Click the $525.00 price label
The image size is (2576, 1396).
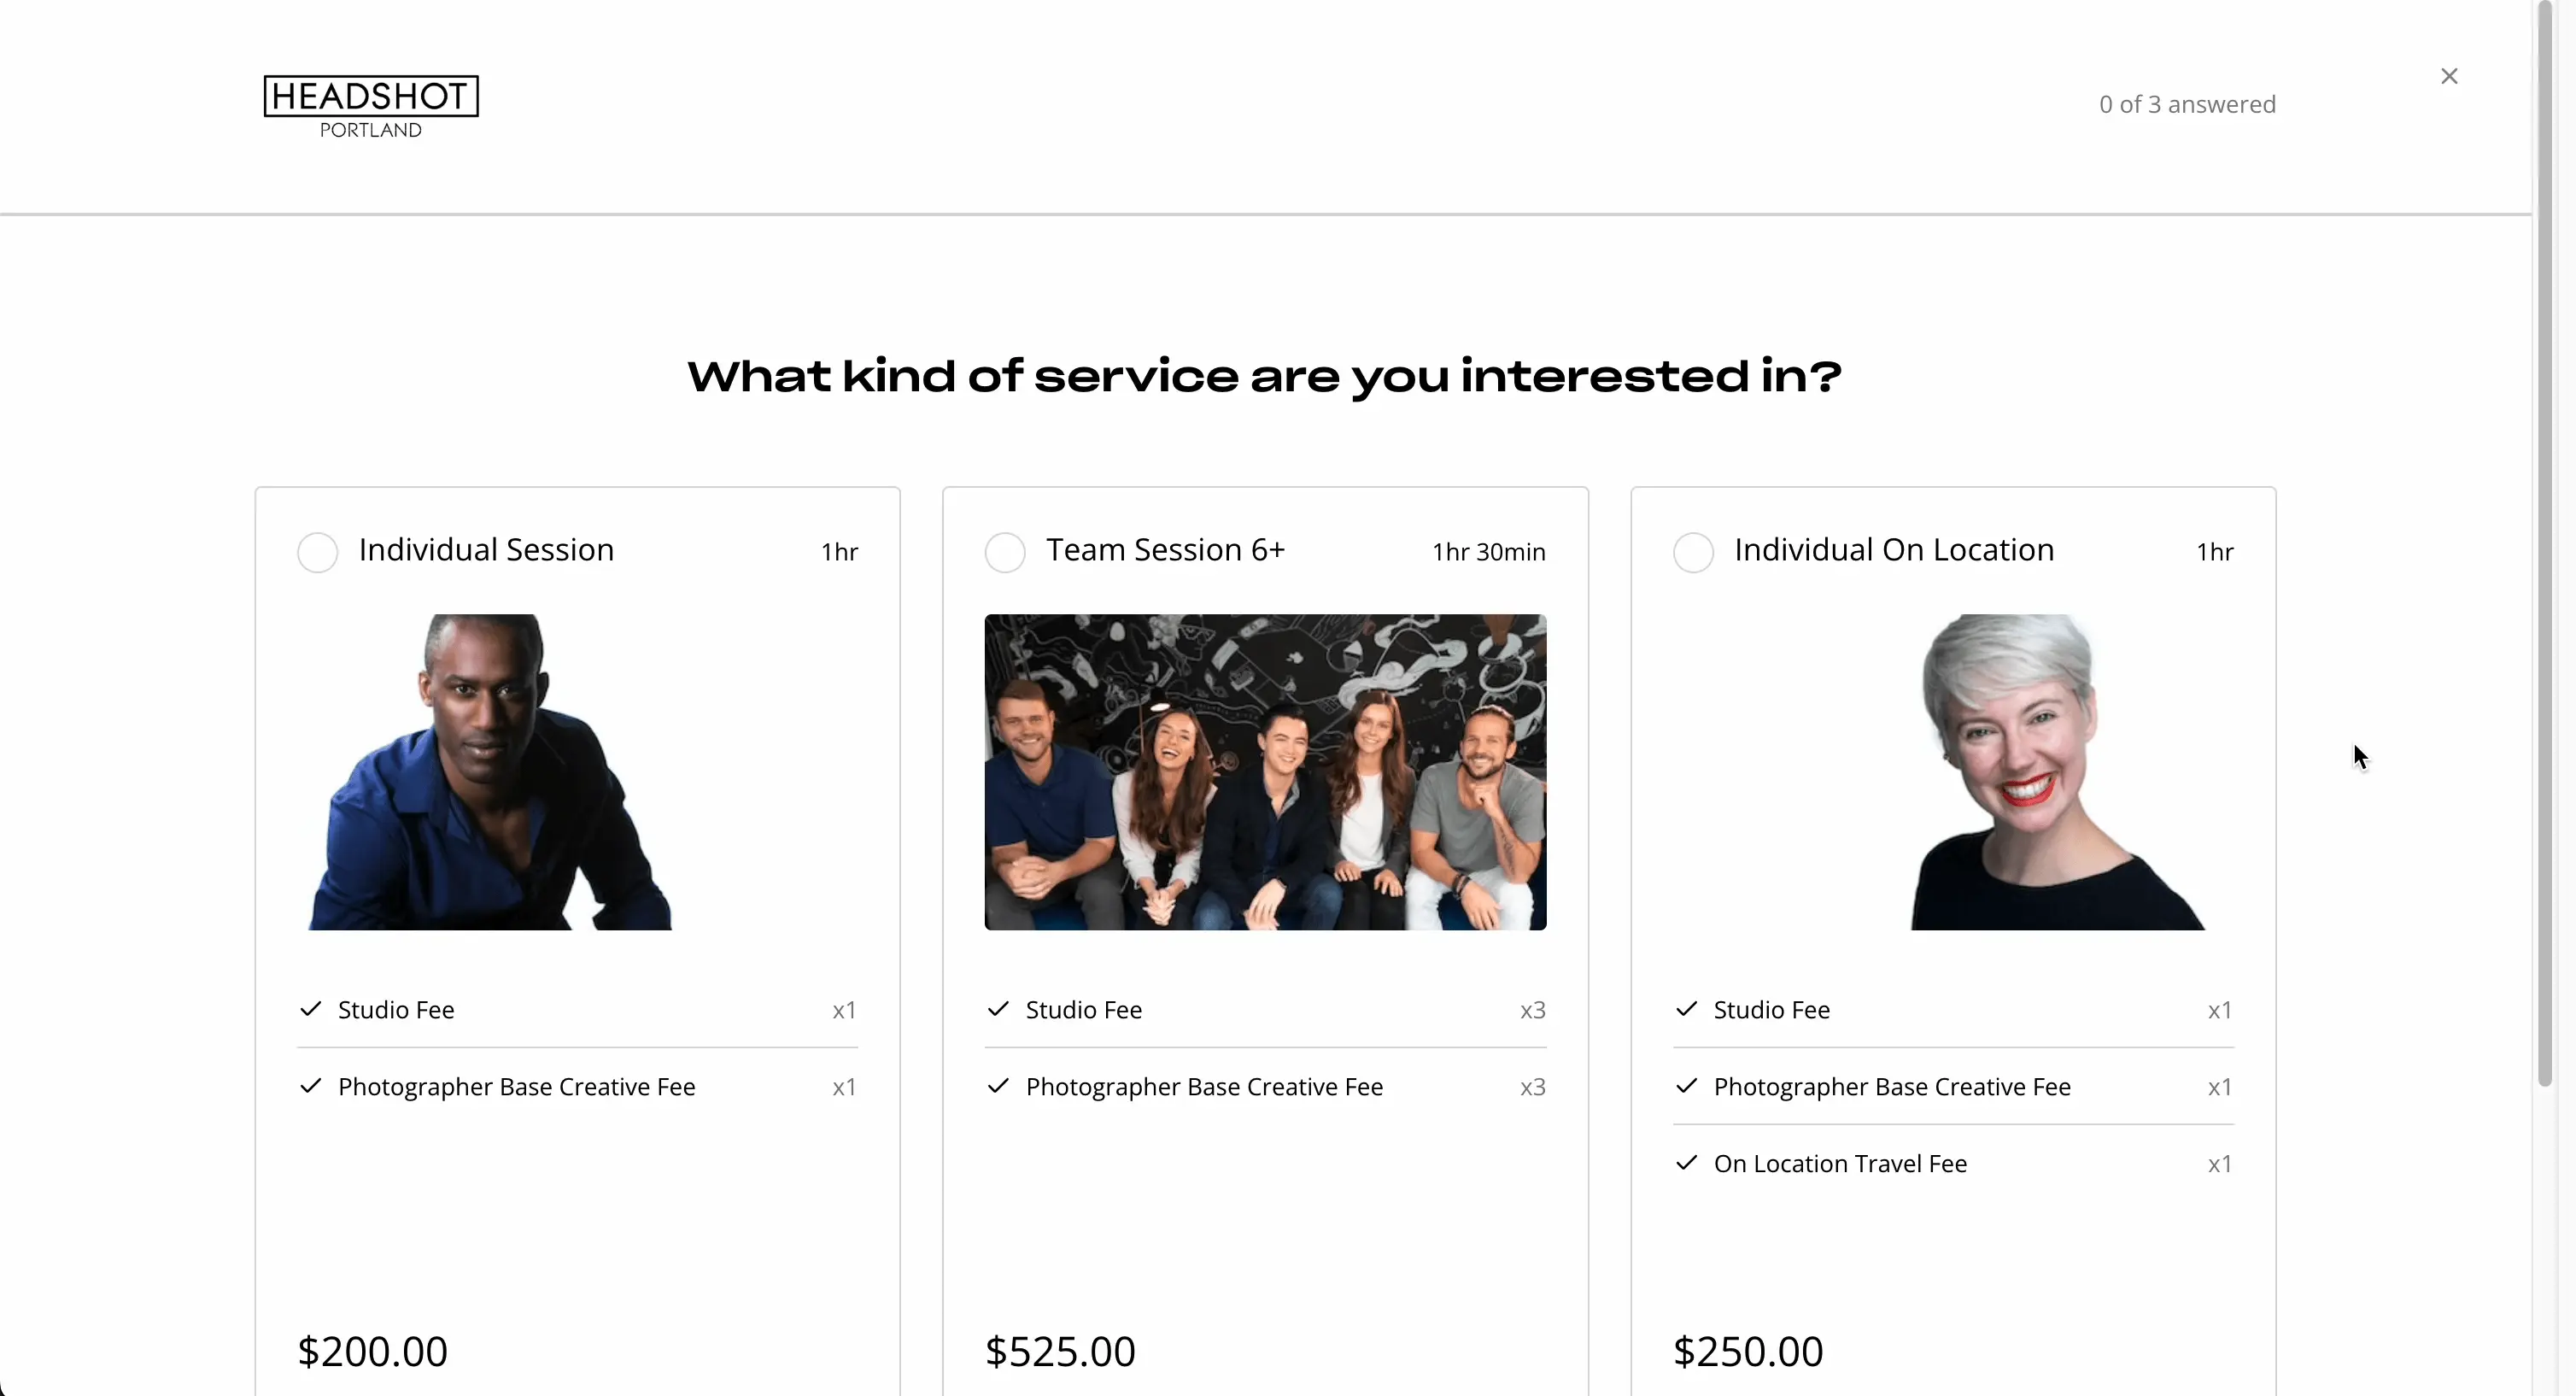click(x=1059, y=1350)
